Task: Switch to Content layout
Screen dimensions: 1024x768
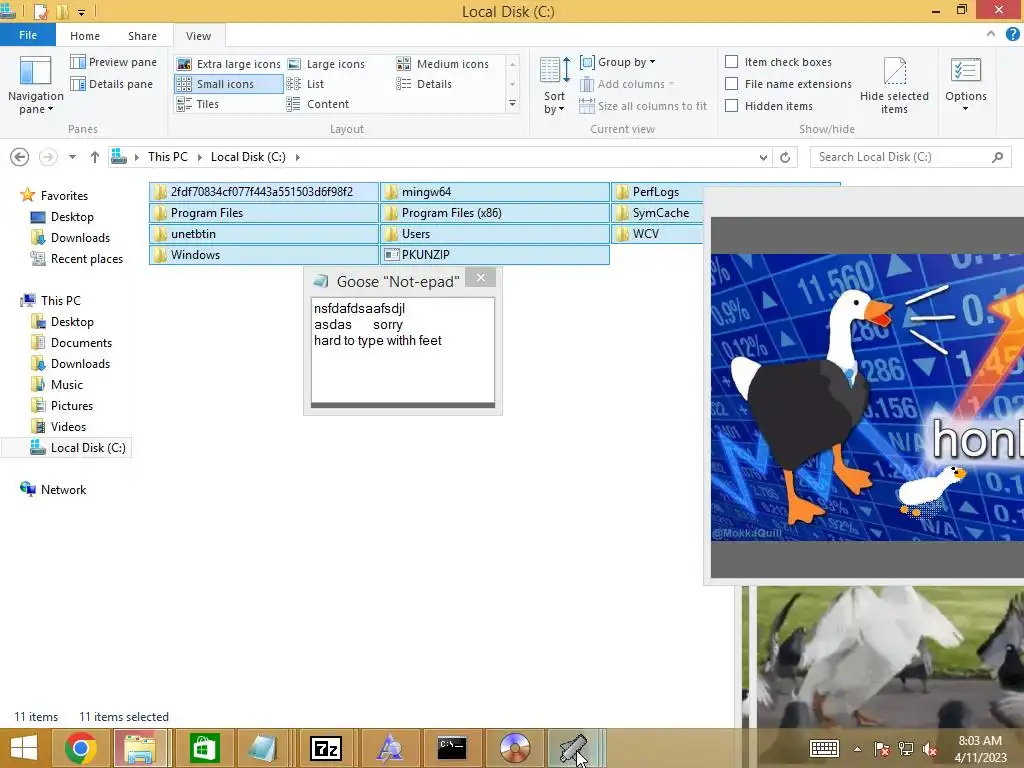Action: click(318, 104)
